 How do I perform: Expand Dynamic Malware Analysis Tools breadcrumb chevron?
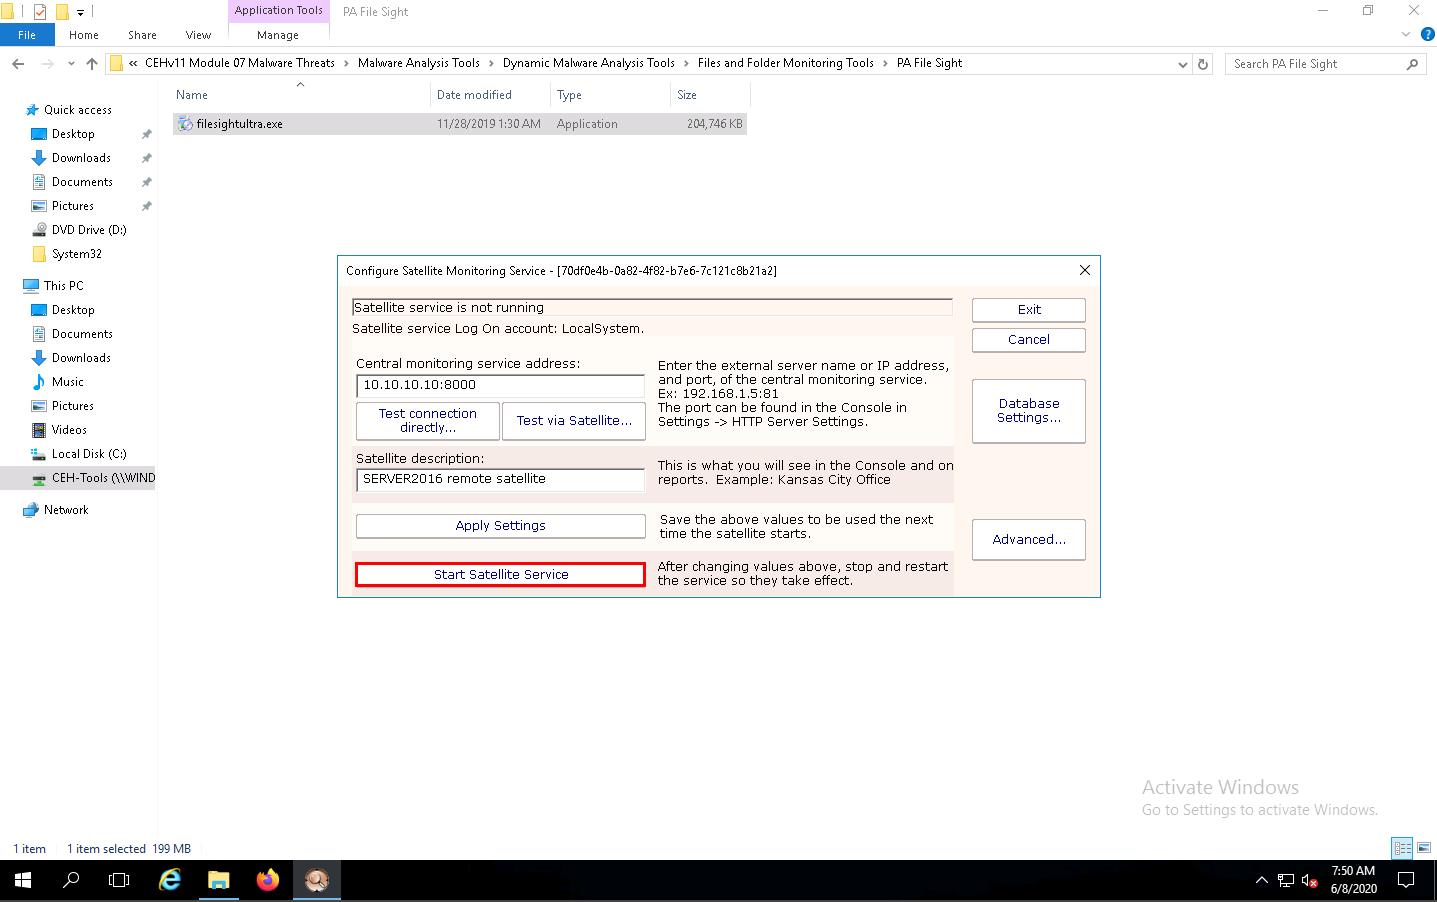point(686,63)
